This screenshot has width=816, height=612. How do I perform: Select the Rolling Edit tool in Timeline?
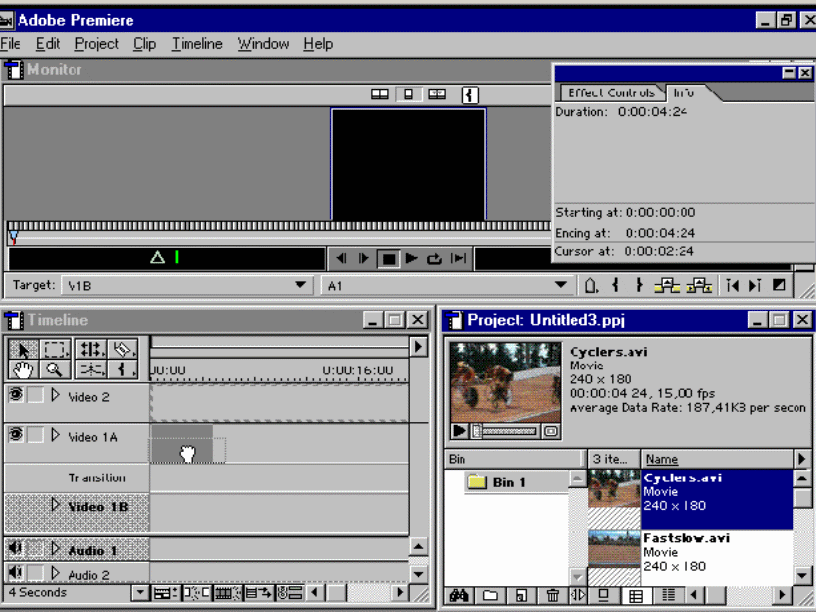pos(91,349)
